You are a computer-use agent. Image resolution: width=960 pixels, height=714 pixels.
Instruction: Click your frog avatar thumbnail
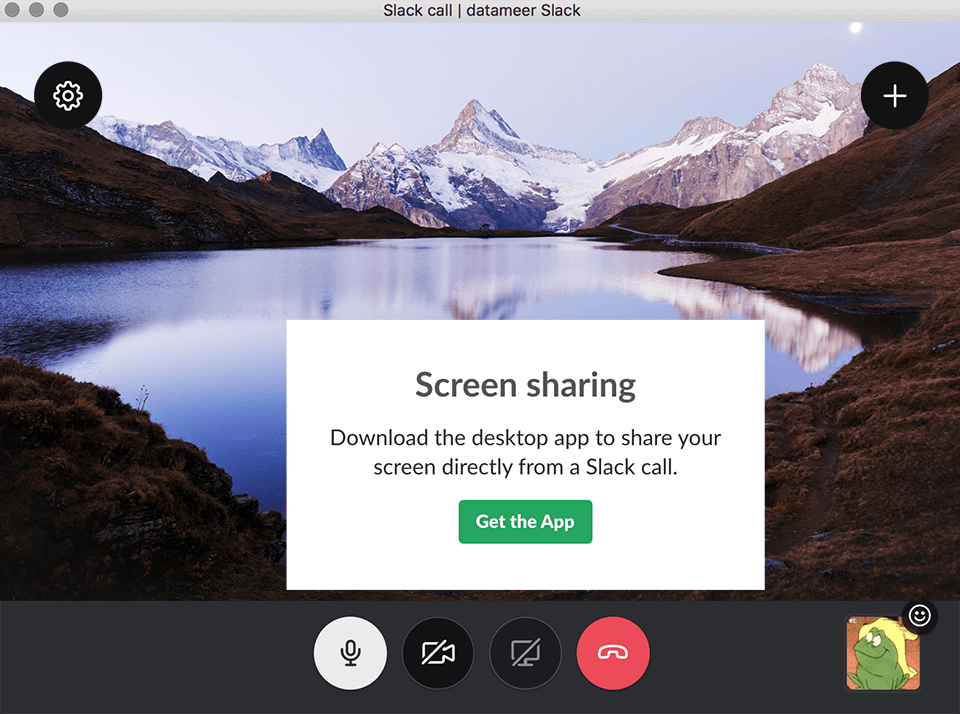(x=881, y=656)
